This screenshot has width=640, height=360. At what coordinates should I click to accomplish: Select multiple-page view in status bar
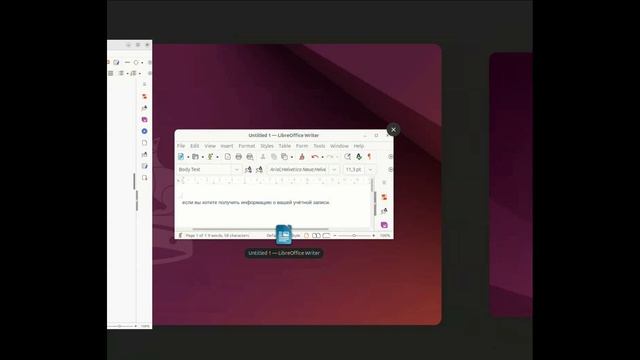[x=316, y=236]
